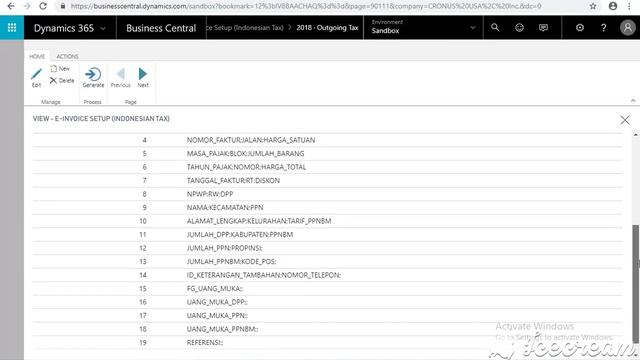Go to the Previous page
The width and height of the screenshot is (640, 360).
click(120, 78)
